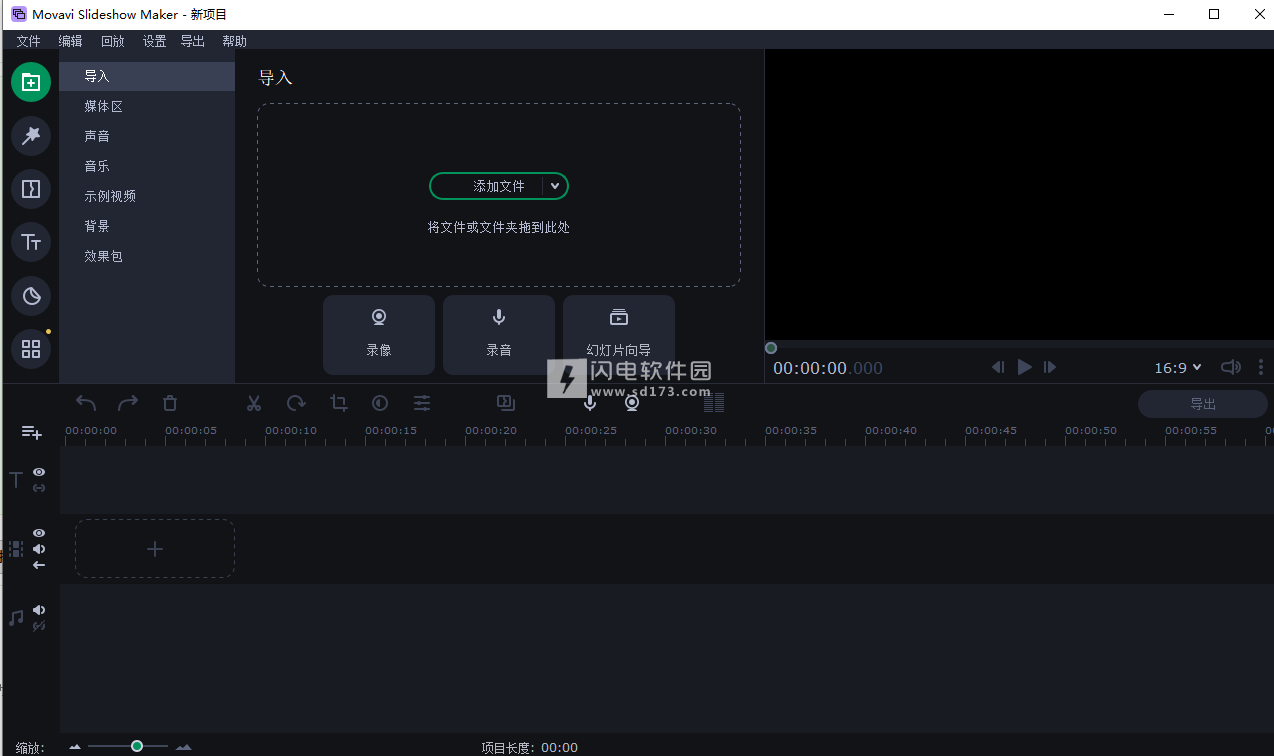
Task: Click the 录音 record audio button
Action: tap(499, 335)
